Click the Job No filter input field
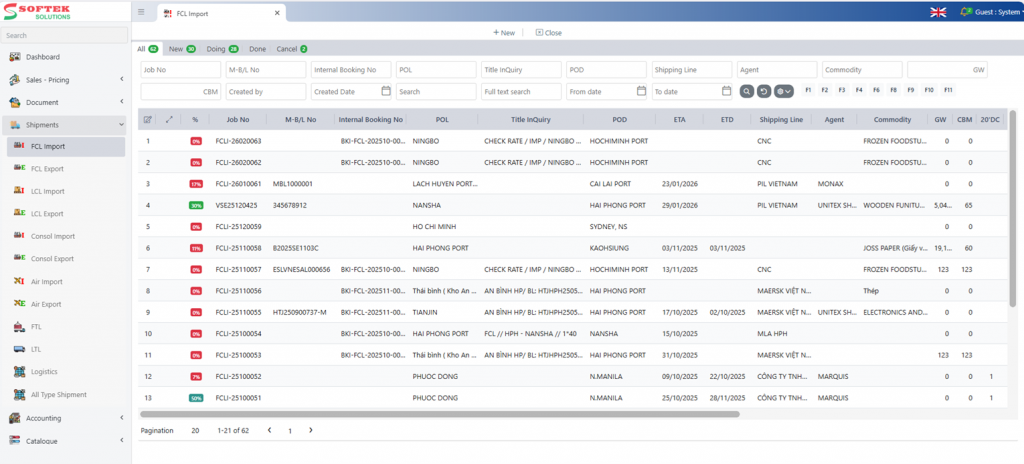This screenshot has width=1024, height=464. [181, 70]
